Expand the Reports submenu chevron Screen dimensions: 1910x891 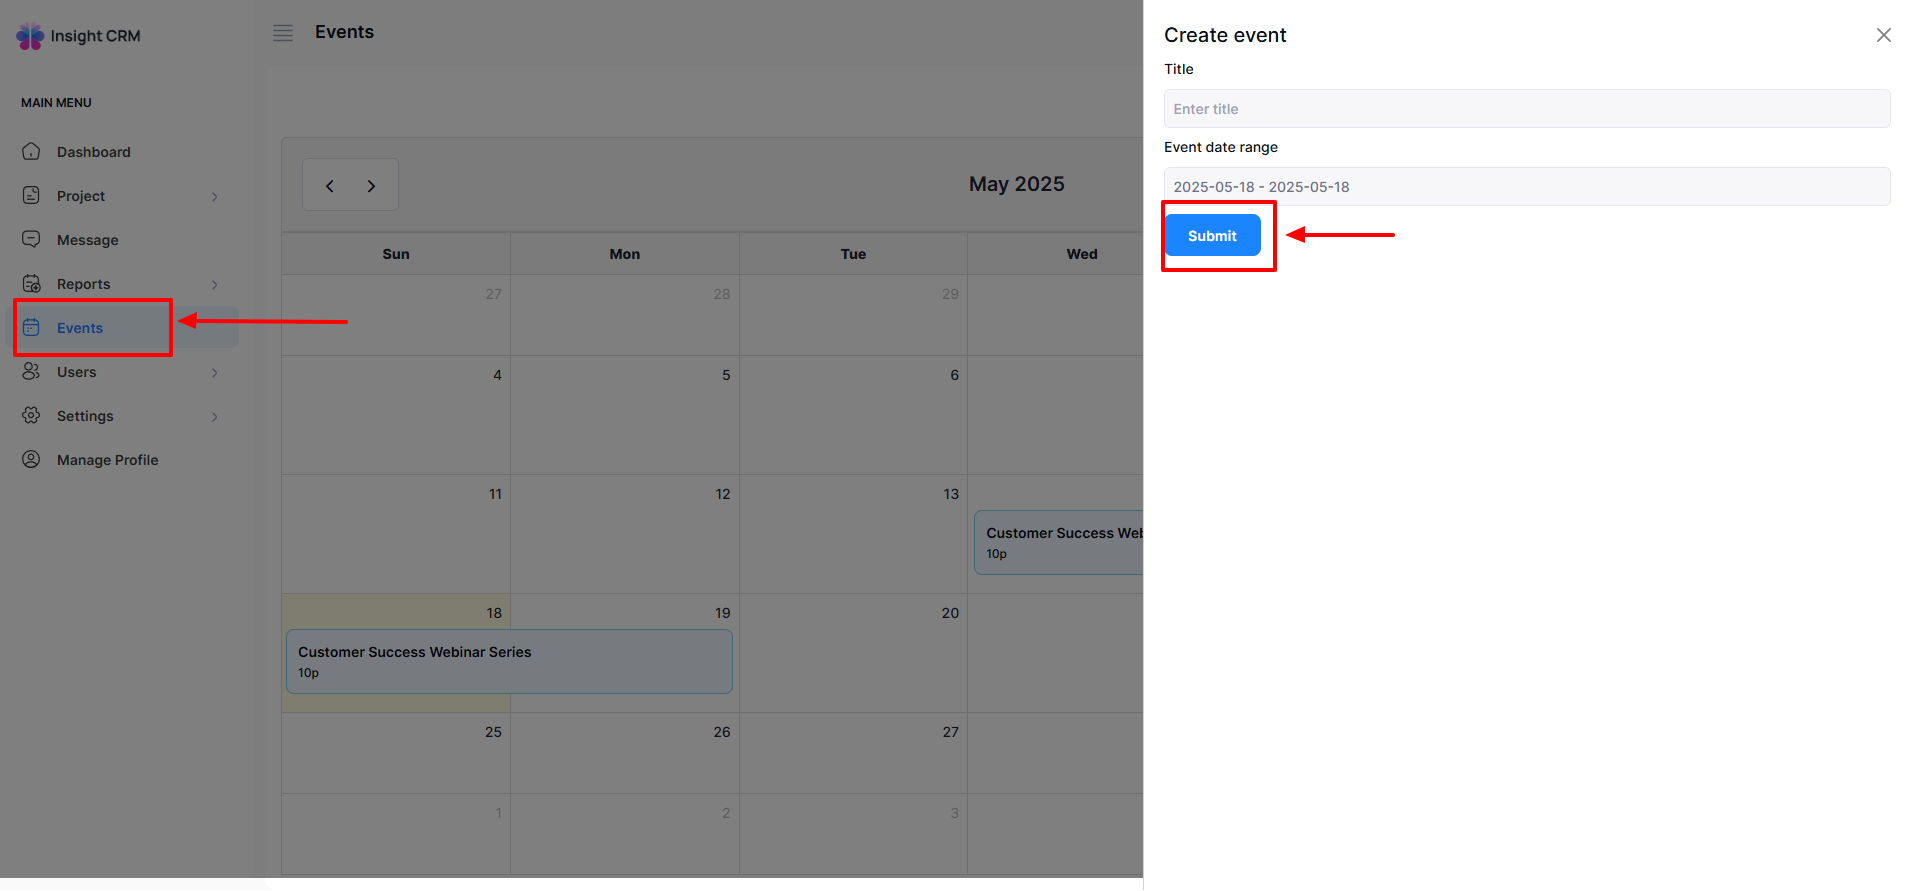pyautogui.click(x=215, y=285)
